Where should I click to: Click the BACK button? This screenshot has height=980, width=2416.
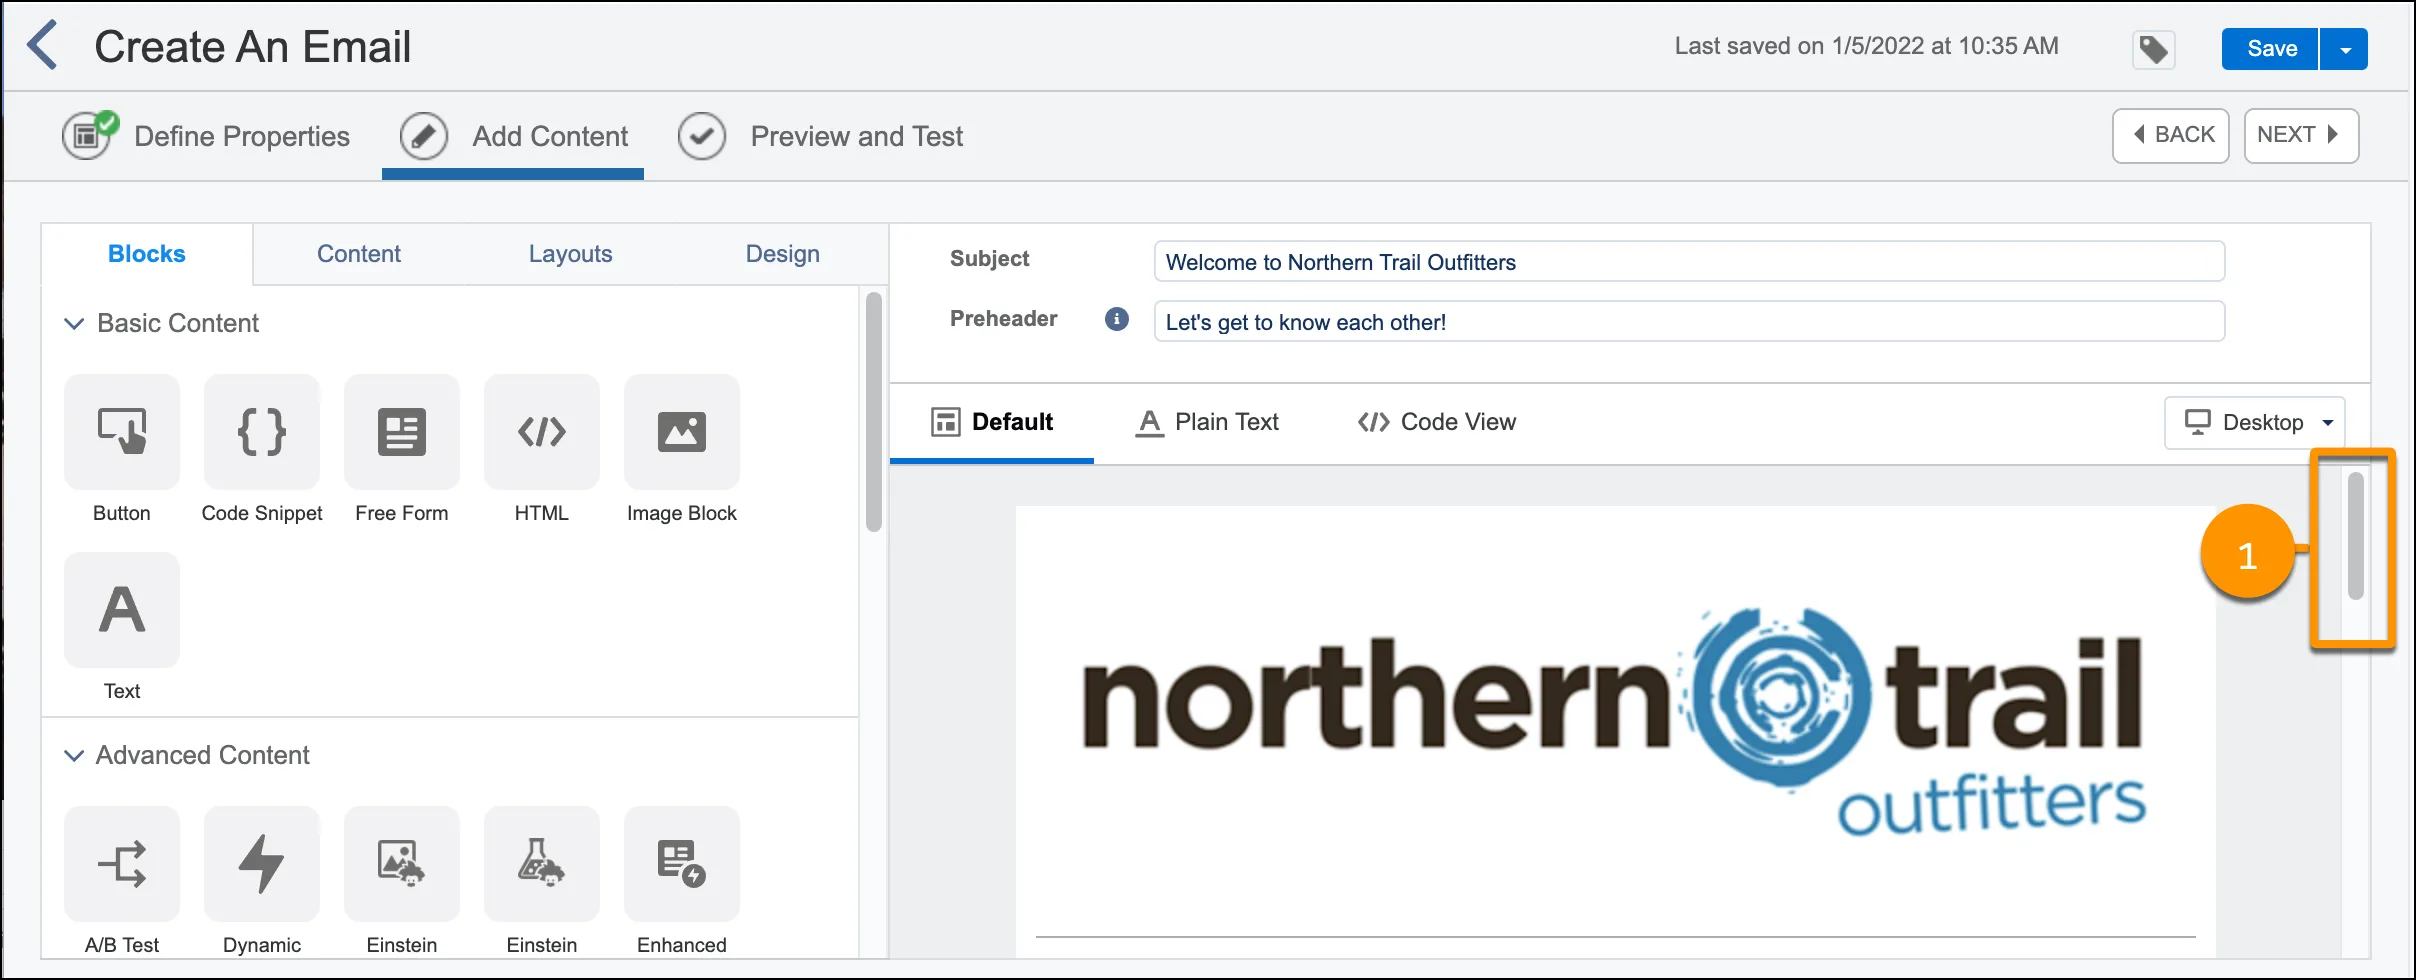click(2171, 135)
